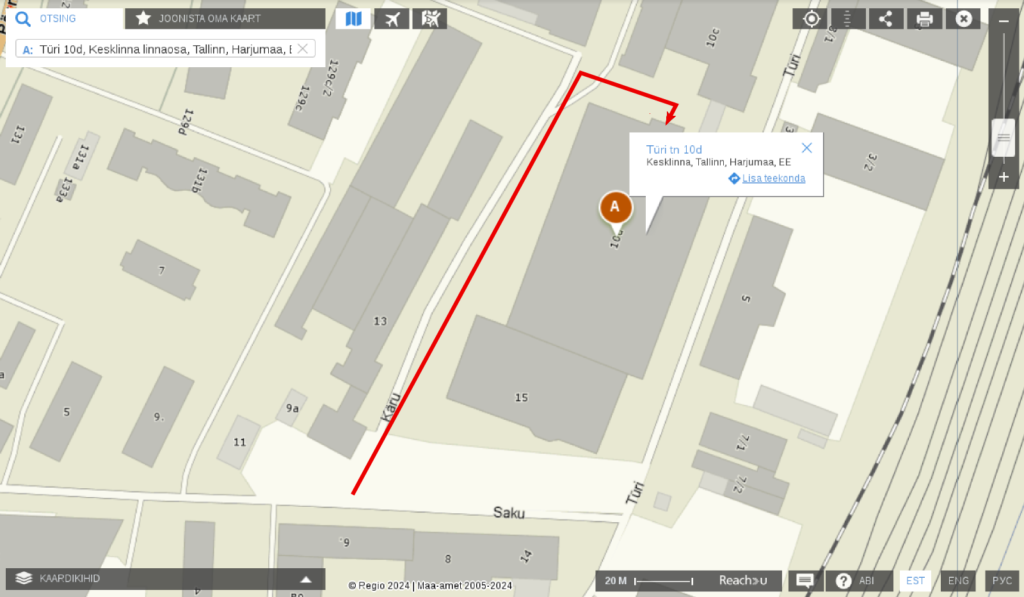Image resolution: width=1024 pixels, height=597 pixels.
Task: Click the print map icon
Action: (924, 19)
